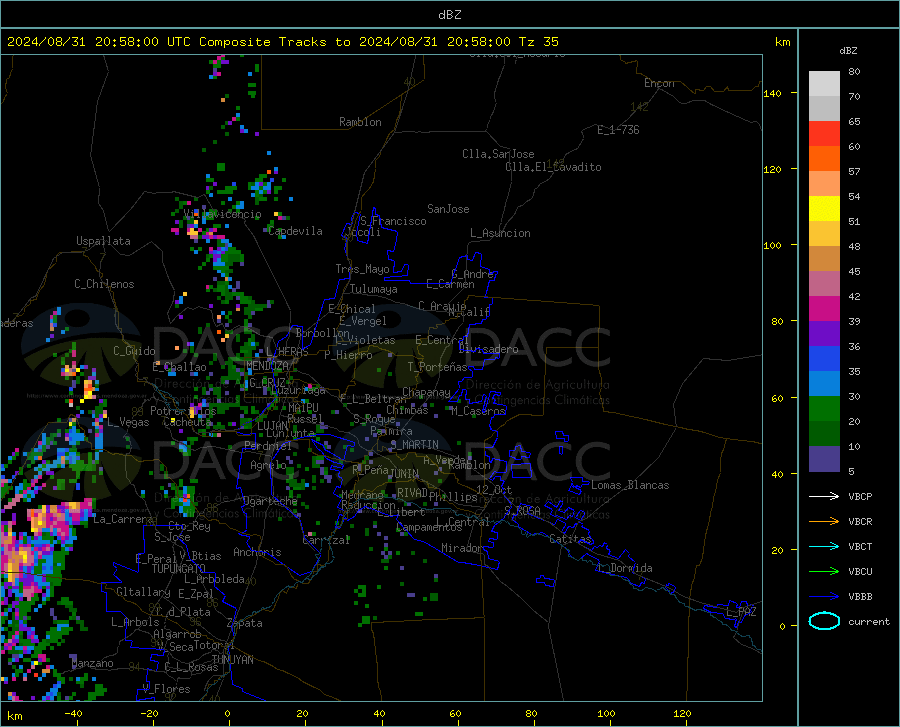Click the orange VBCR arrow icon in legend
The image size is (900, 727).
[824, 521]
